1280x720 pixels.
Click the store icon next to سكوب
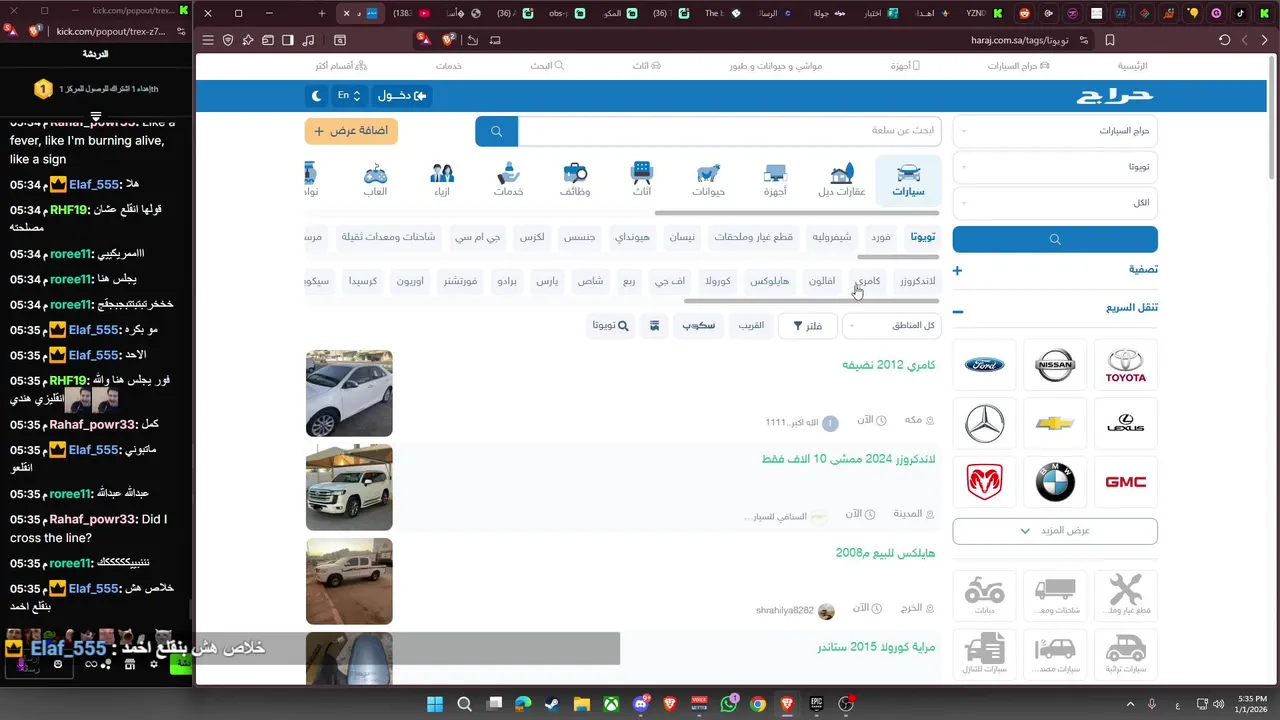[654, 325]
